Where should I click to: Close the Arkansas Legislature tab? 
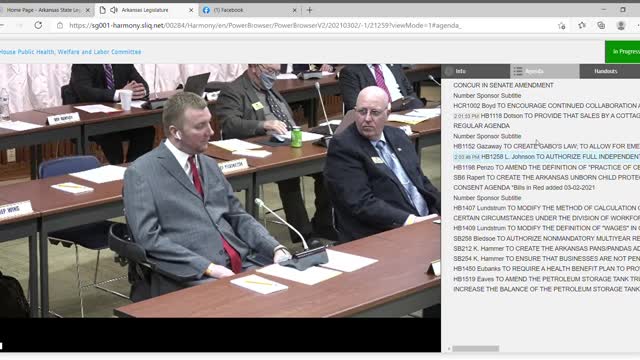[191, 10]
